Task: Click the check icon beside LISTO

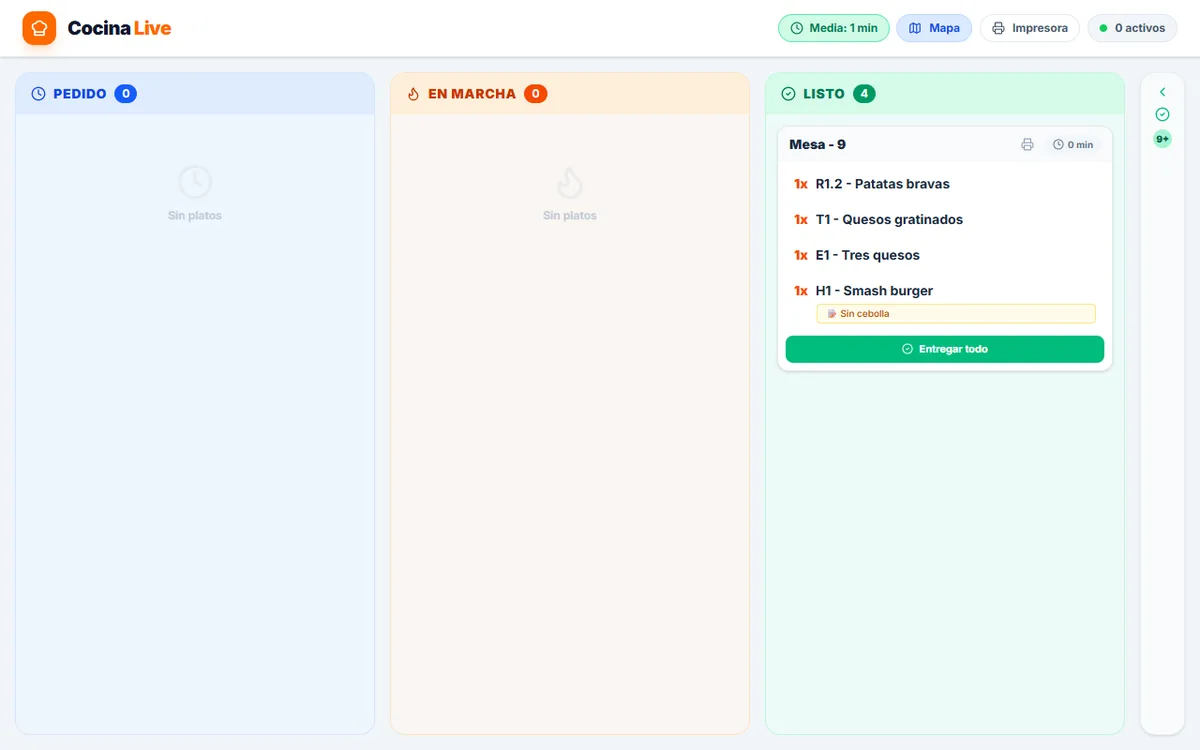Action: 788,94
